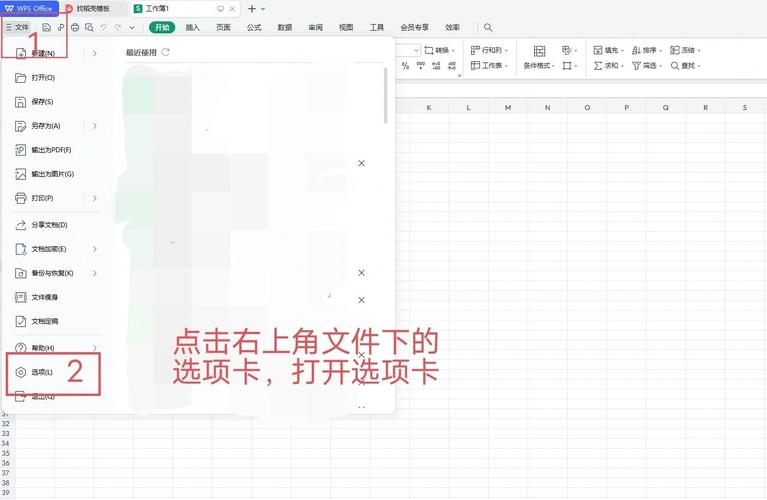Open the 会员专享 ribbon tab
The height and width of the screenshot is (500, 767).
tap(414, 27)
